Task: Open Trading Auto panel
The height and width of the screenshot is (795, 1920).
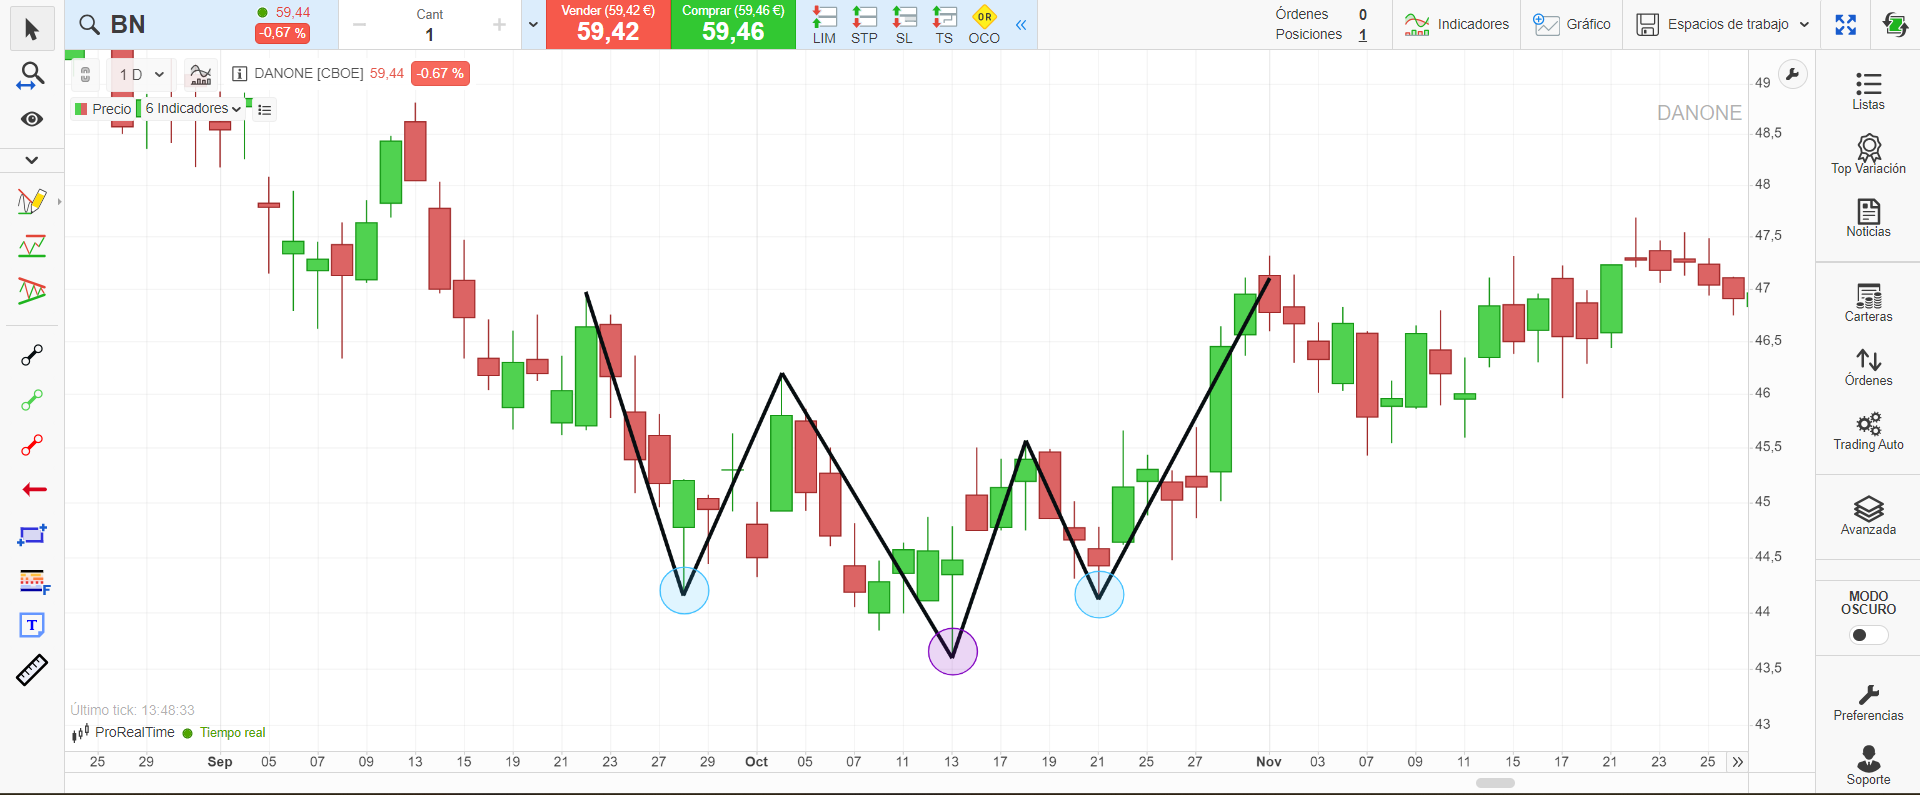Action: click(1868, 431)
